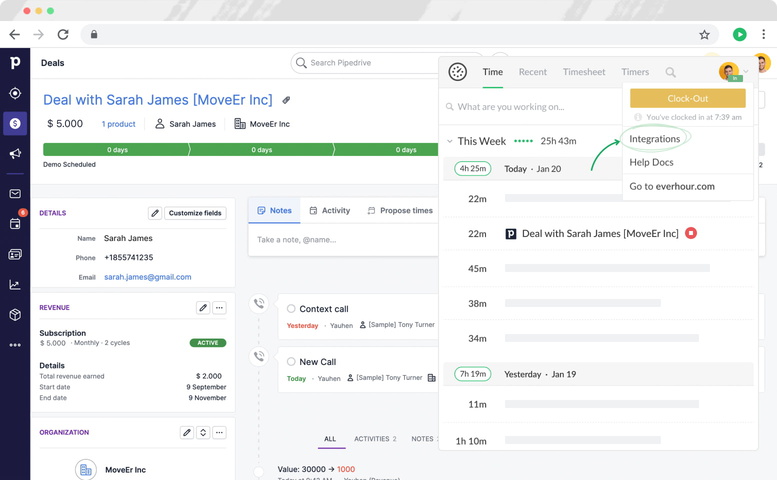Mark Context call as done
The width and height of the screenshot is (777, 480).
click(x=291, y=309)
